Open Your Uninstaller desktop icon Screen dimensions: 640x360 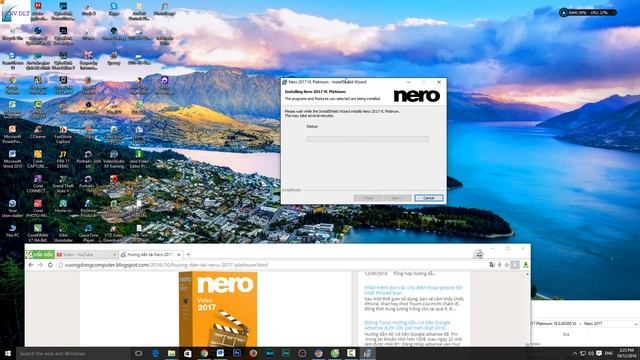point(12,208)
